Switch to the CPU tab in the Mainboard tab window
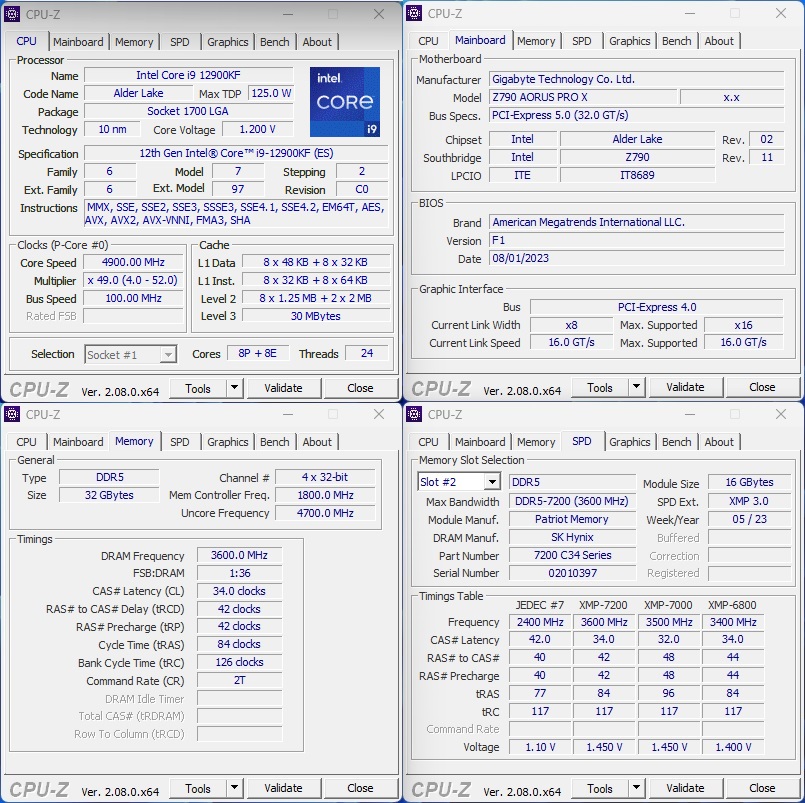Image resolution: width=805 pixels, height=803 pixels. (428, 41)
